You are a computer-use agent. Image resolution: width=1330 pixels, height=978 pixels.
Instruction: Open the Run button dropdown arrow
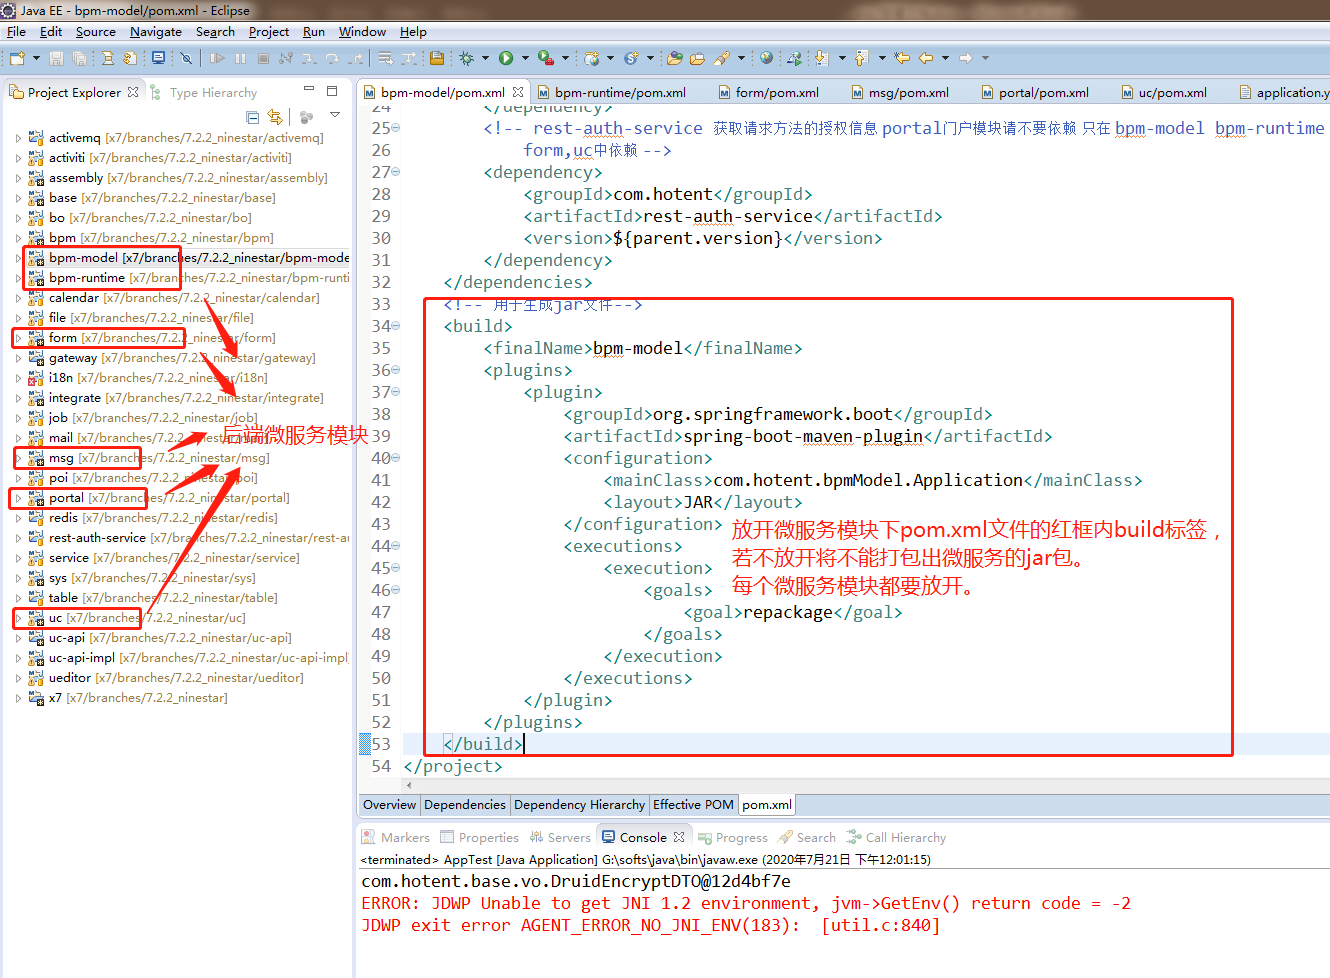tap(524, 58)
